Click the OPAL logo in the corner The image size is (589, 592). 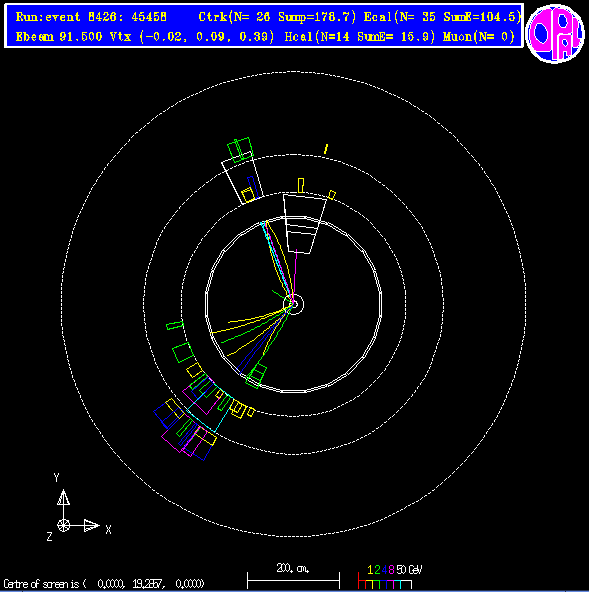[555, 34]
